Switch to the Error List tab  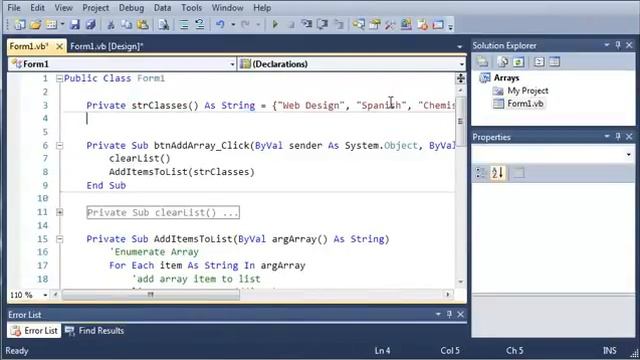coord(34,331)
